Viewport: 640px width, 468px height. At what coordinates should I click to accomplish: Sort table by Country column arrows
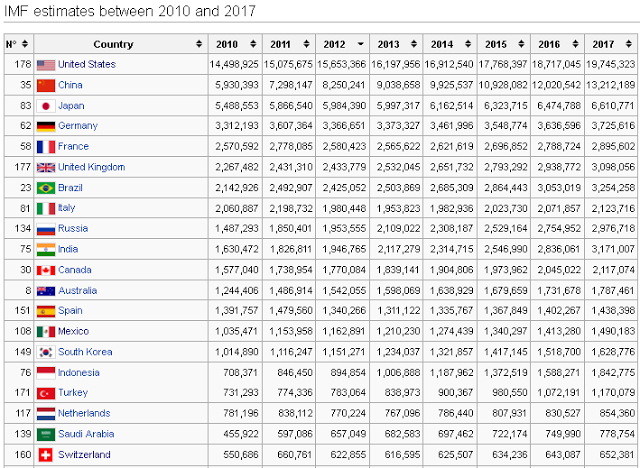(x=199, y=44)
